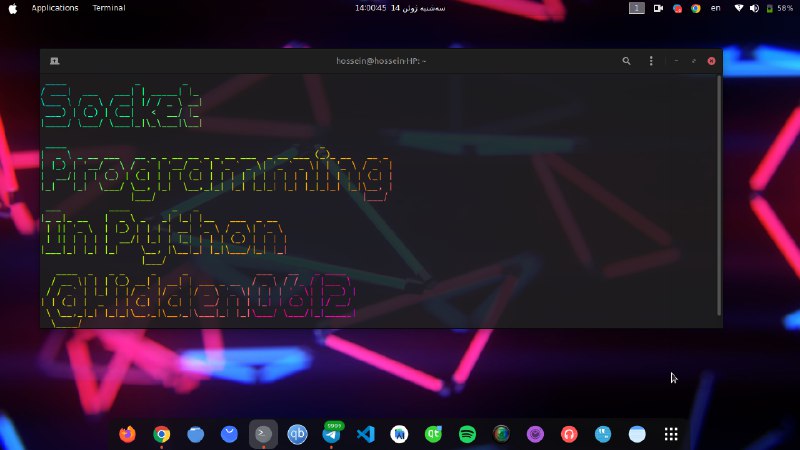Click the Terminal icon in the dock
This screenshot has height=450, width=800.
[263, 434]
